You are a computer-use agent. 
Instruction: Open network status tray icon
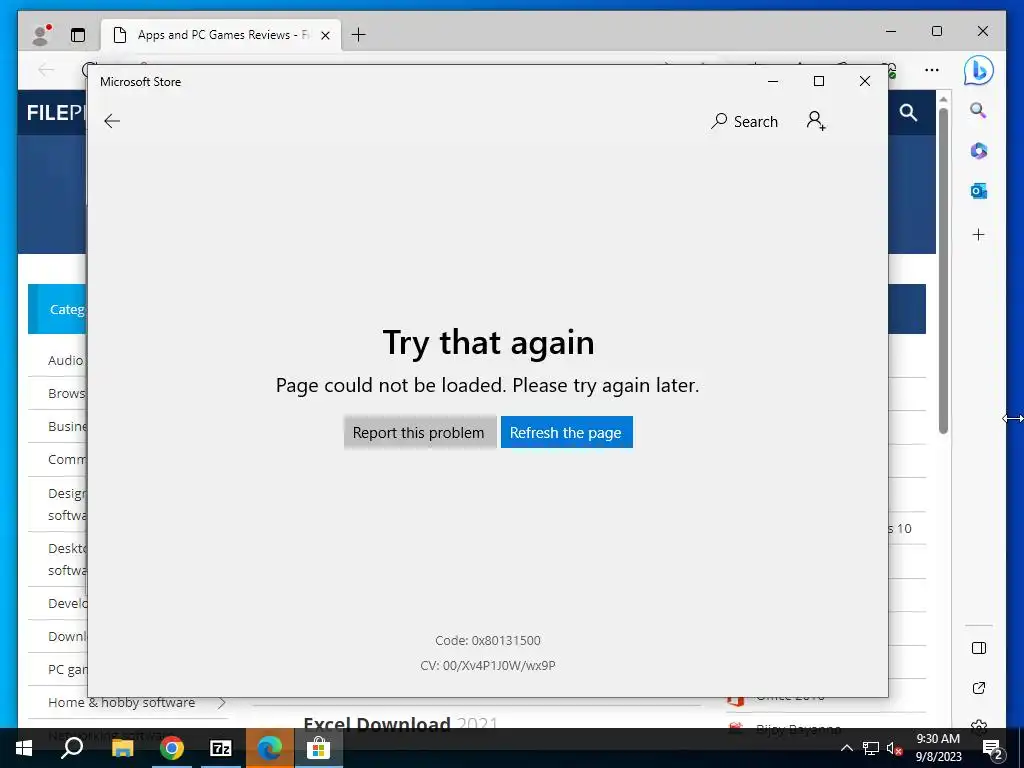[871, 748]
